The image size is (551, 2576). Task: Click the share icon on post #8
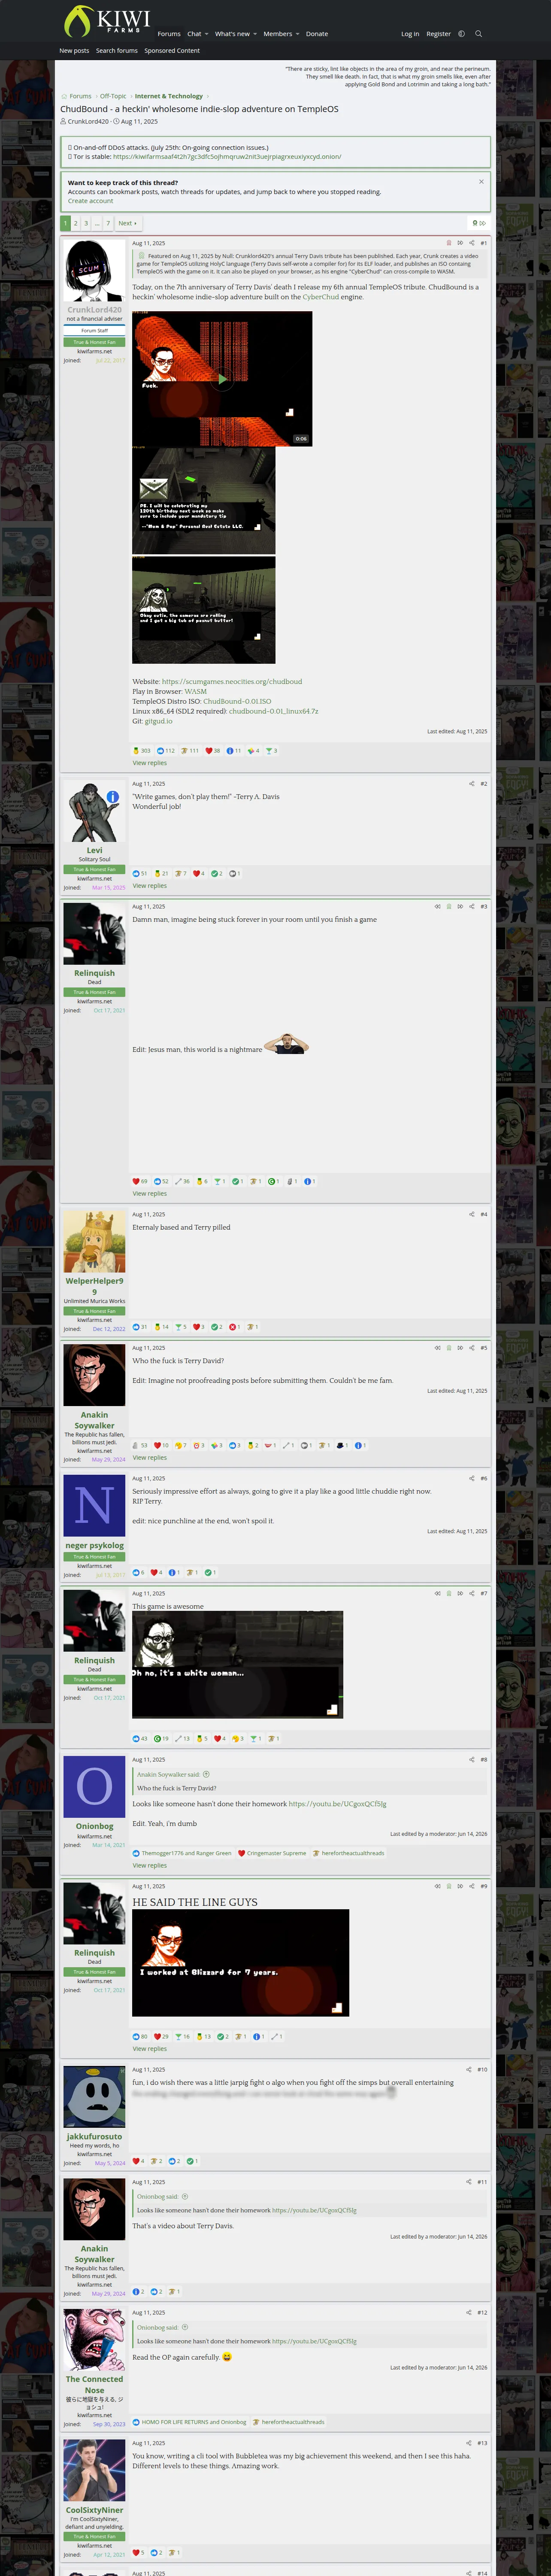472,1759
